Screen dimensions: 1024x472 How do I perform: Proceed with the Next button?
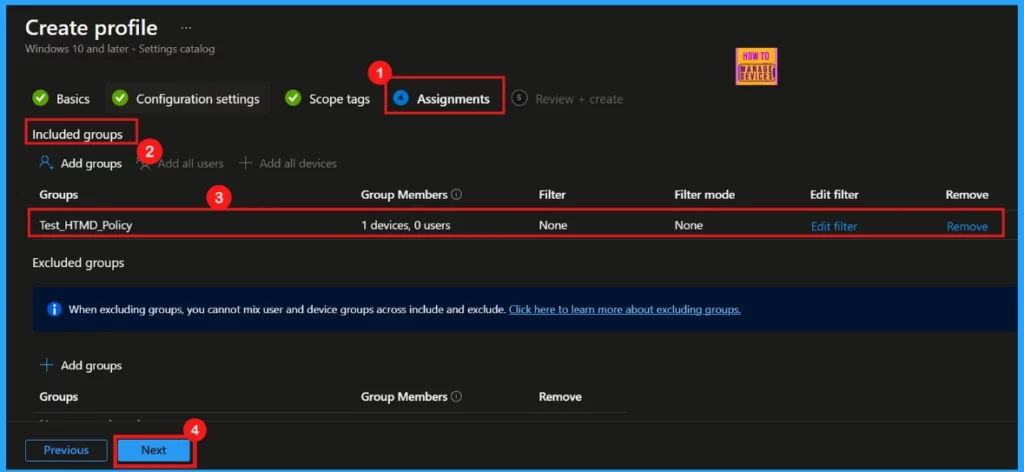point(154,450)
